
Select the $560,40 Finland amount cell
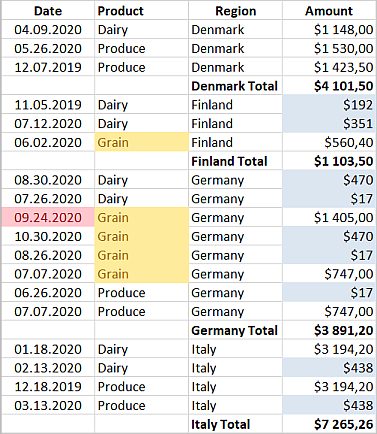tap(329, 142)
